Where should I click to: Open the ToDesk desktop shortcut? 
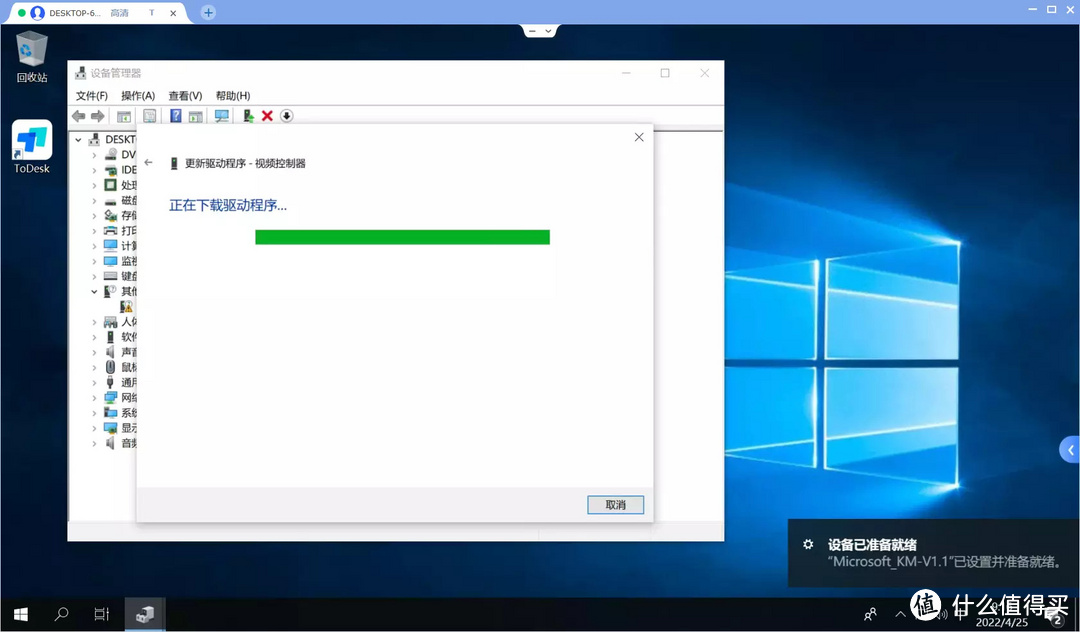(x=32, y=147)
